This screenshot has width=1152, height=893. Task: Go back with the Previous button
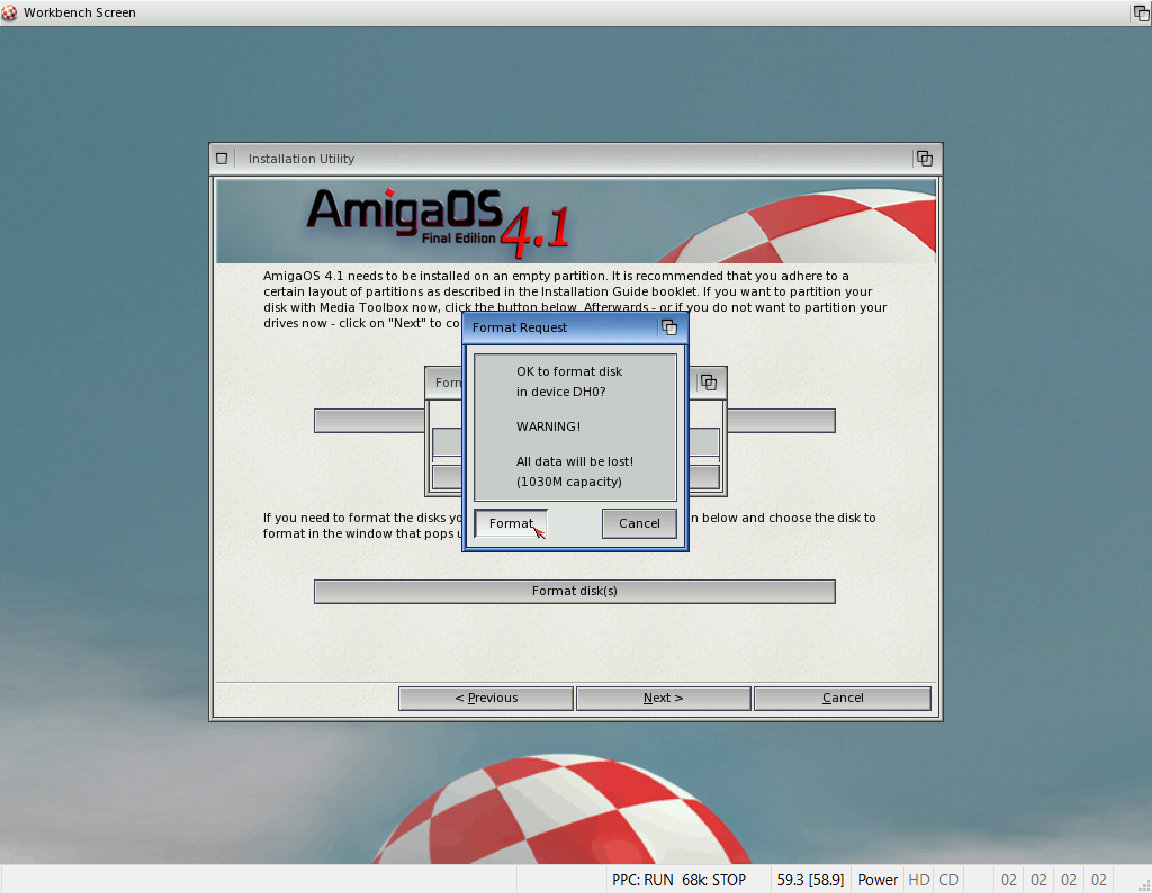(x=486, y=698)
